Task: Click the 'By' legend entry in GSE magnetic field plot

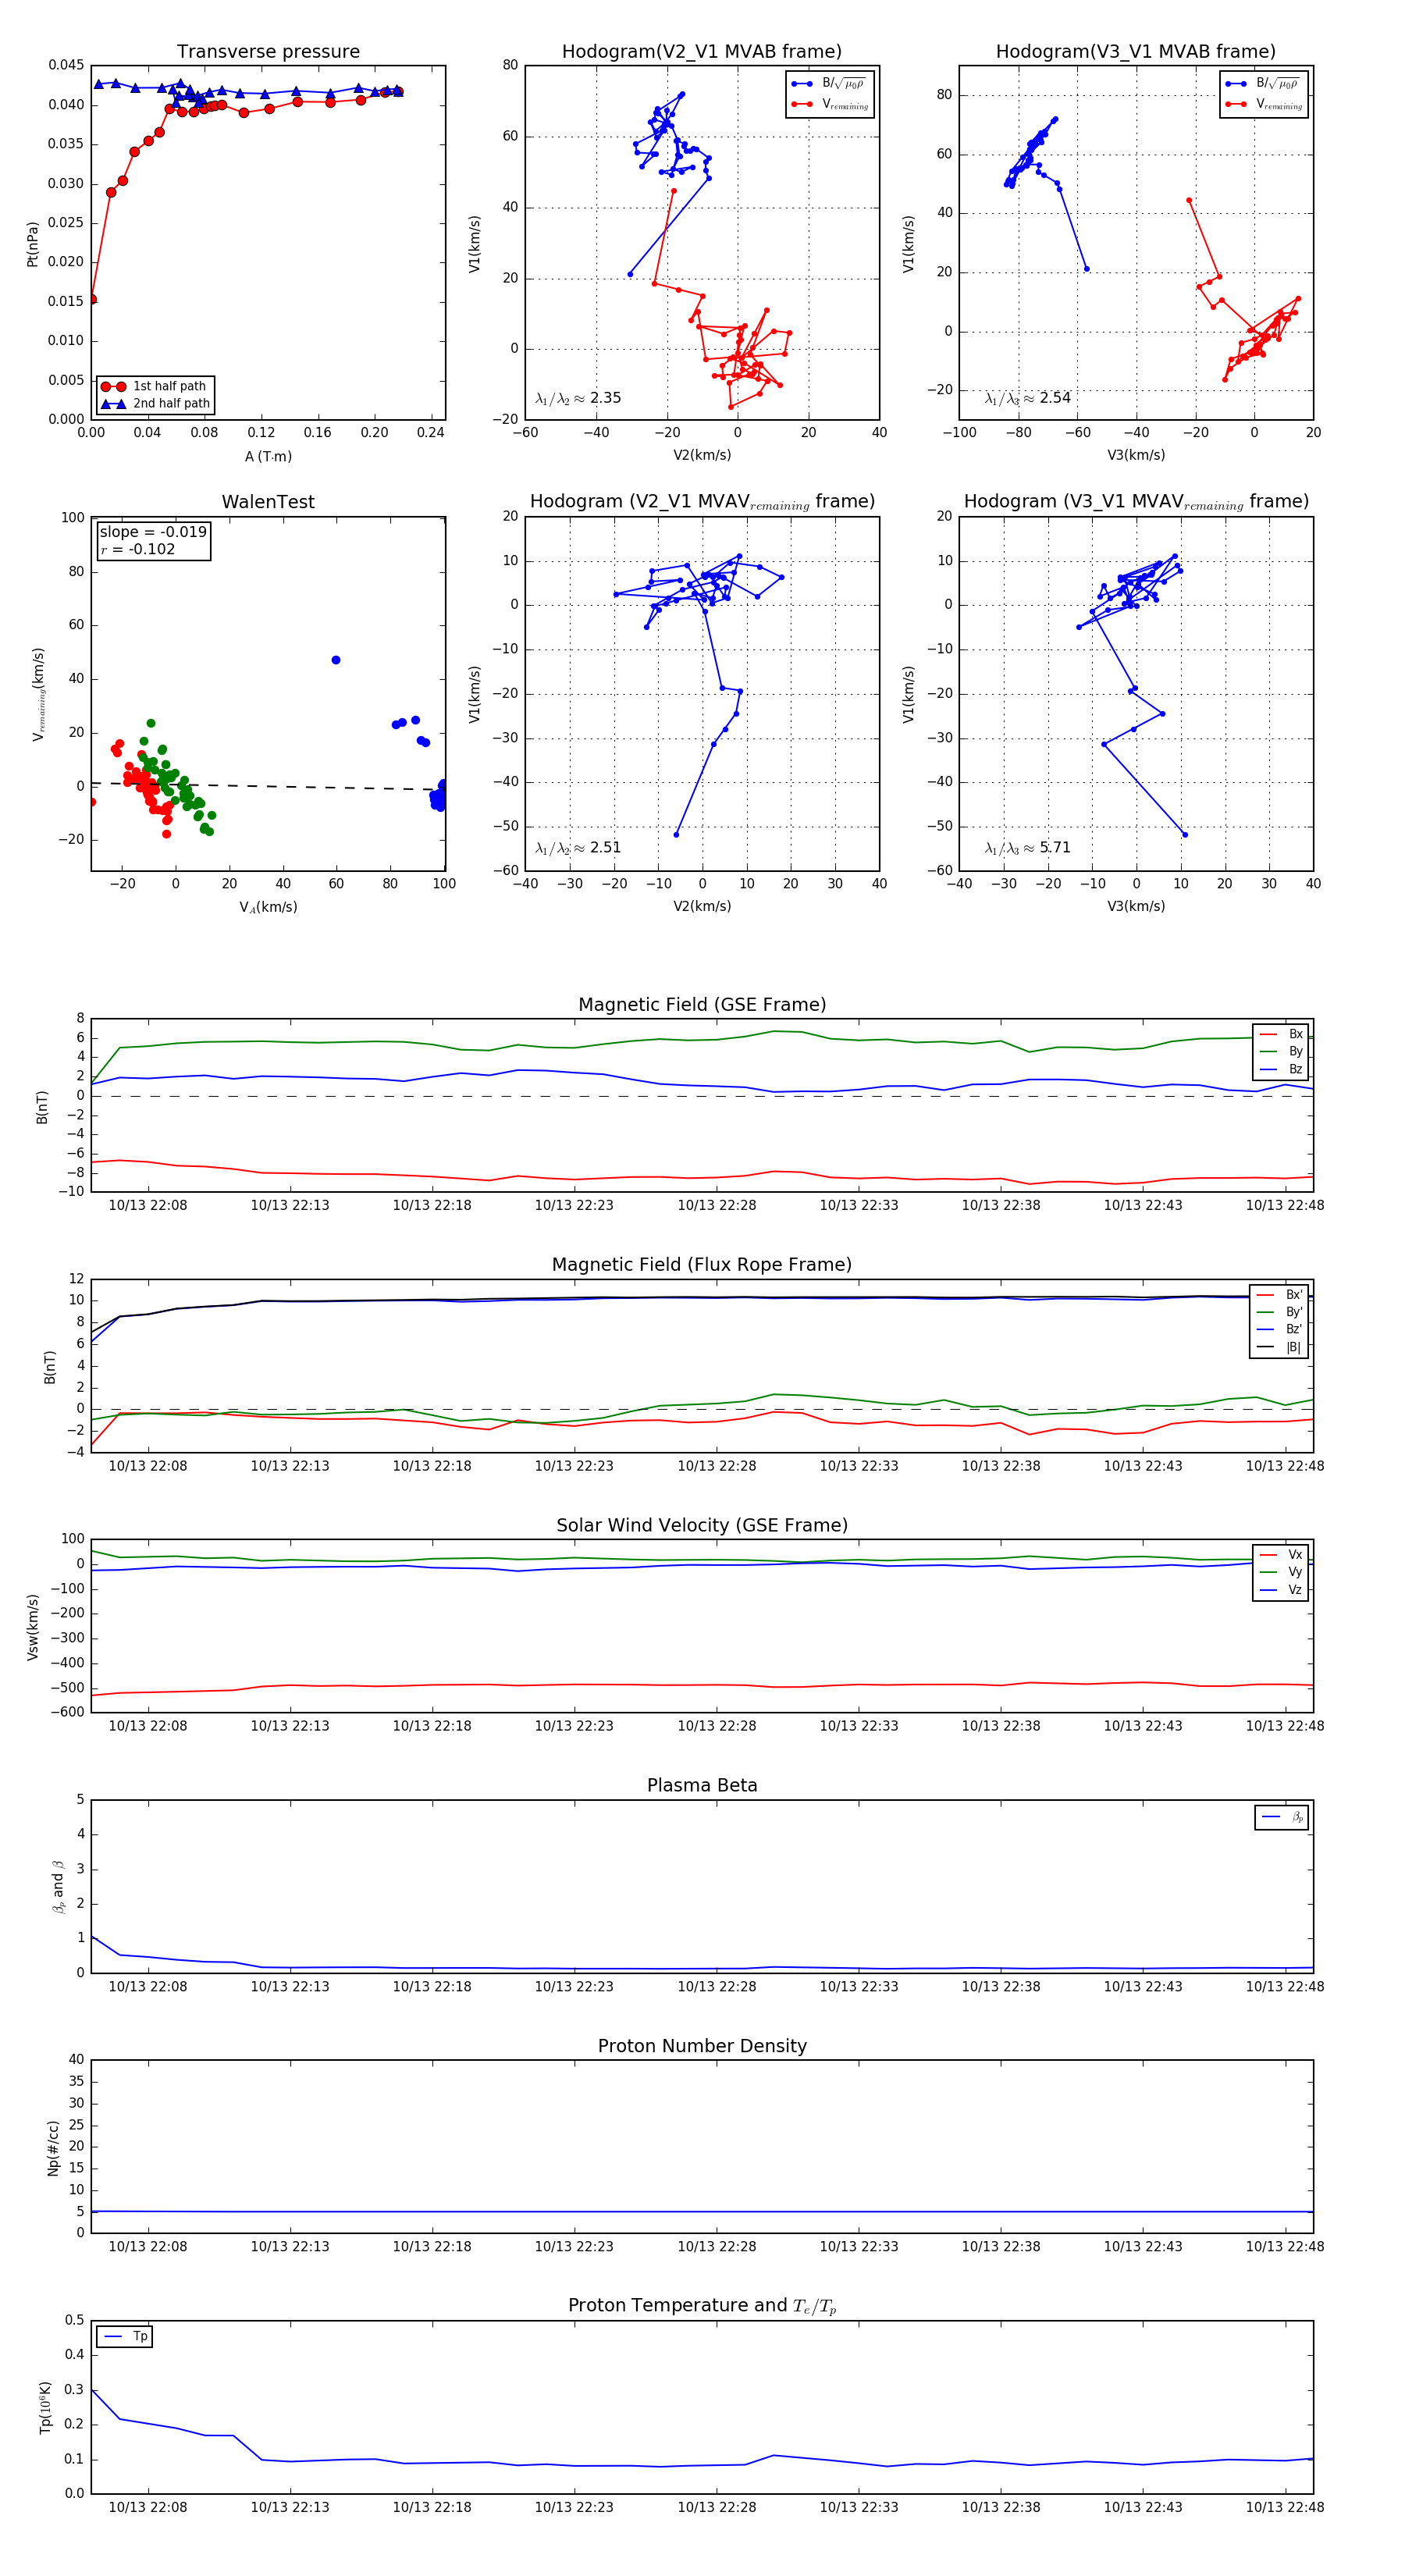Action: (x=1281, y=1051)
